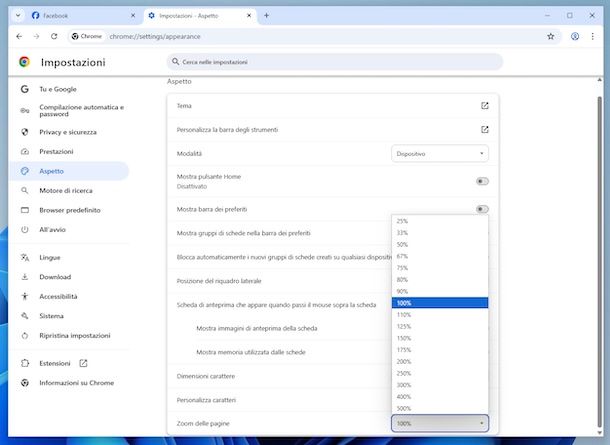Image resolution: width=610 pixels, height=445 pixels.
Task: Click the Ripristina impostazioni reset icon
Action: pyautogui.click(x=25, y=335)
